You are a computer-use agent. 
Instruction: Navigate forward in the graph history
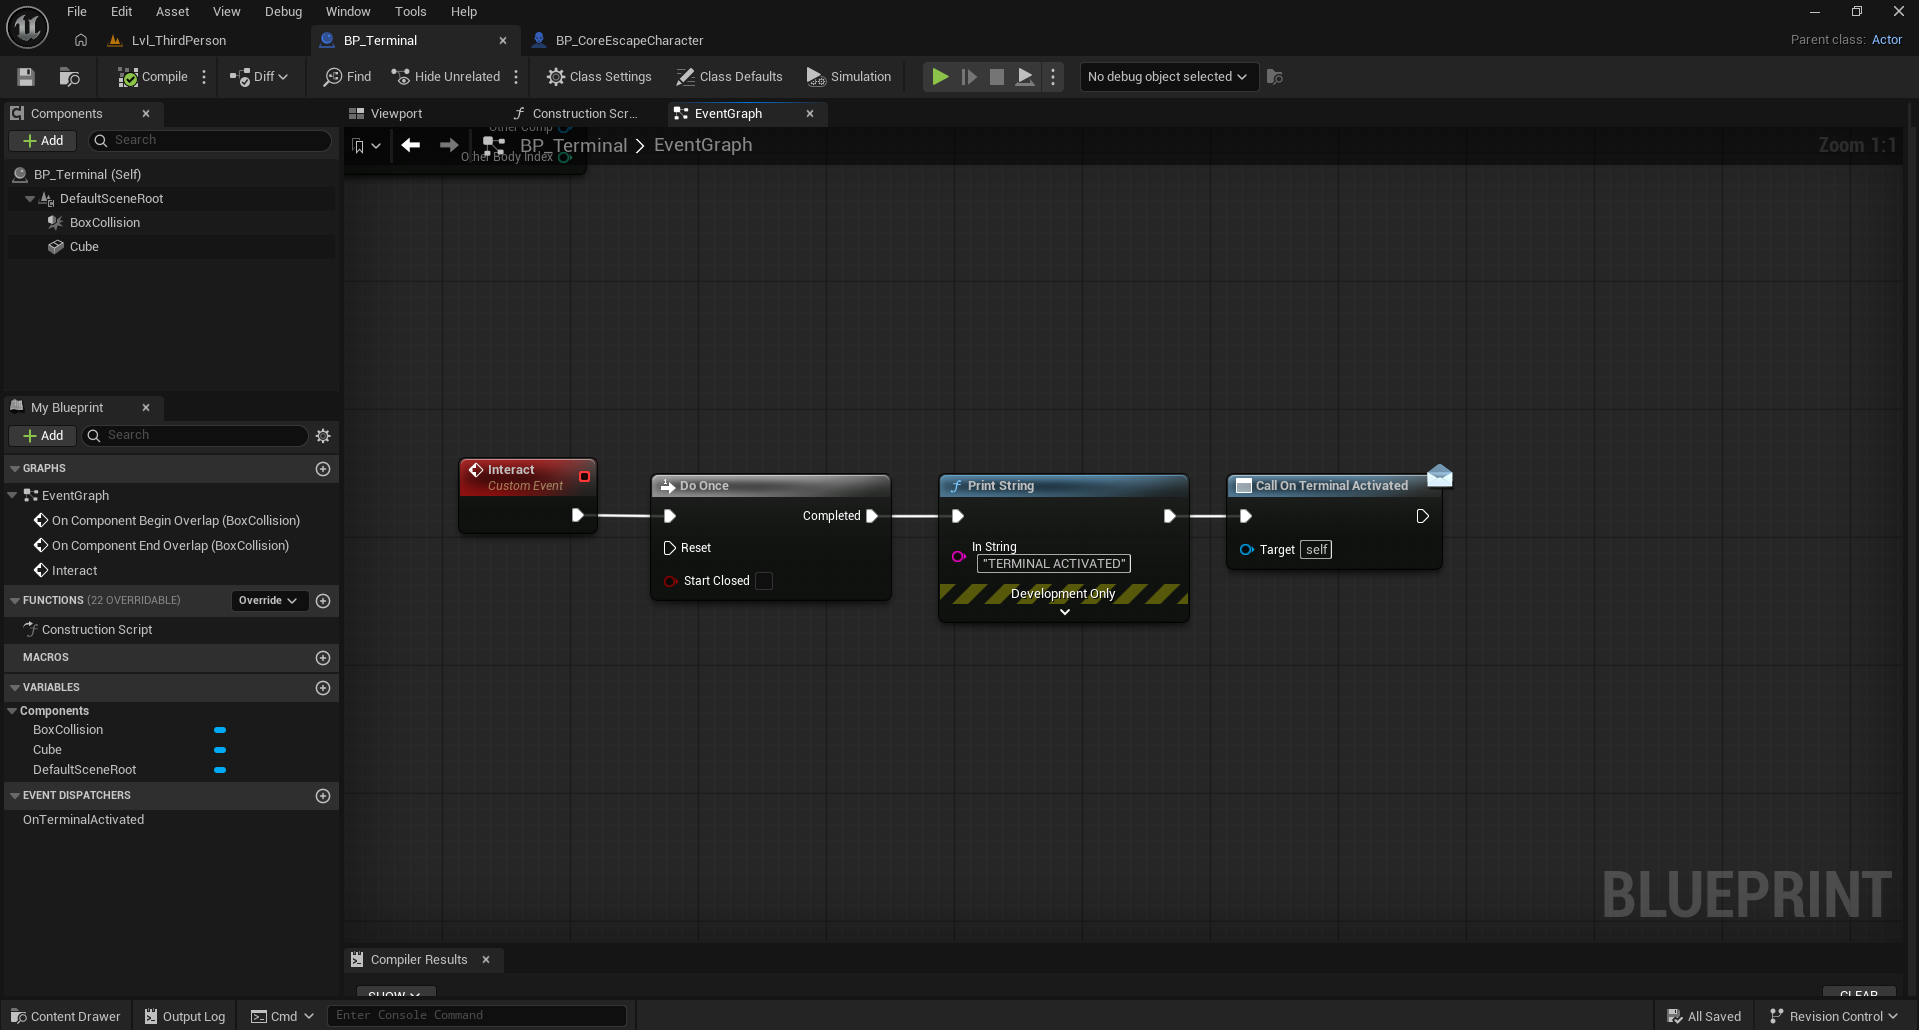click(449, 145)
